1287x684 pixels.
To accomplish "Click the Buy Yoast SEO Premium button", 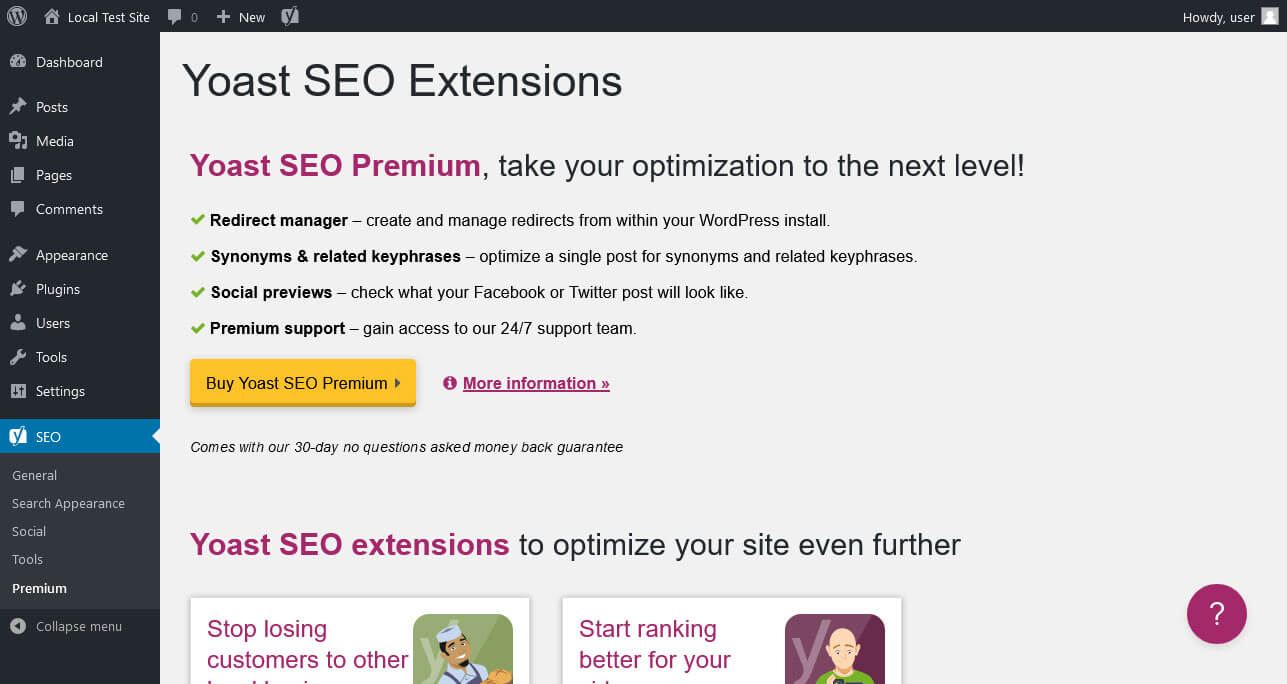I will point(302,383).
